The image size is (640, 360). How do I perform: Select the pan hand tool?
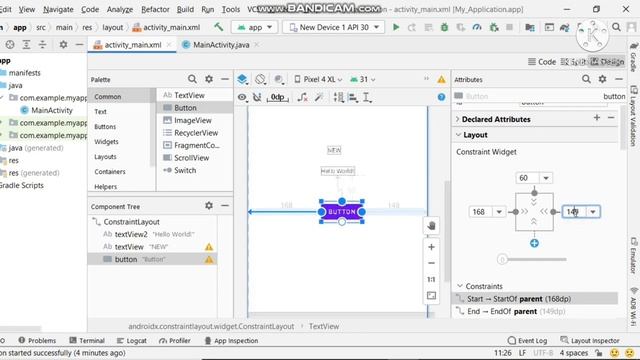(431, 226)
